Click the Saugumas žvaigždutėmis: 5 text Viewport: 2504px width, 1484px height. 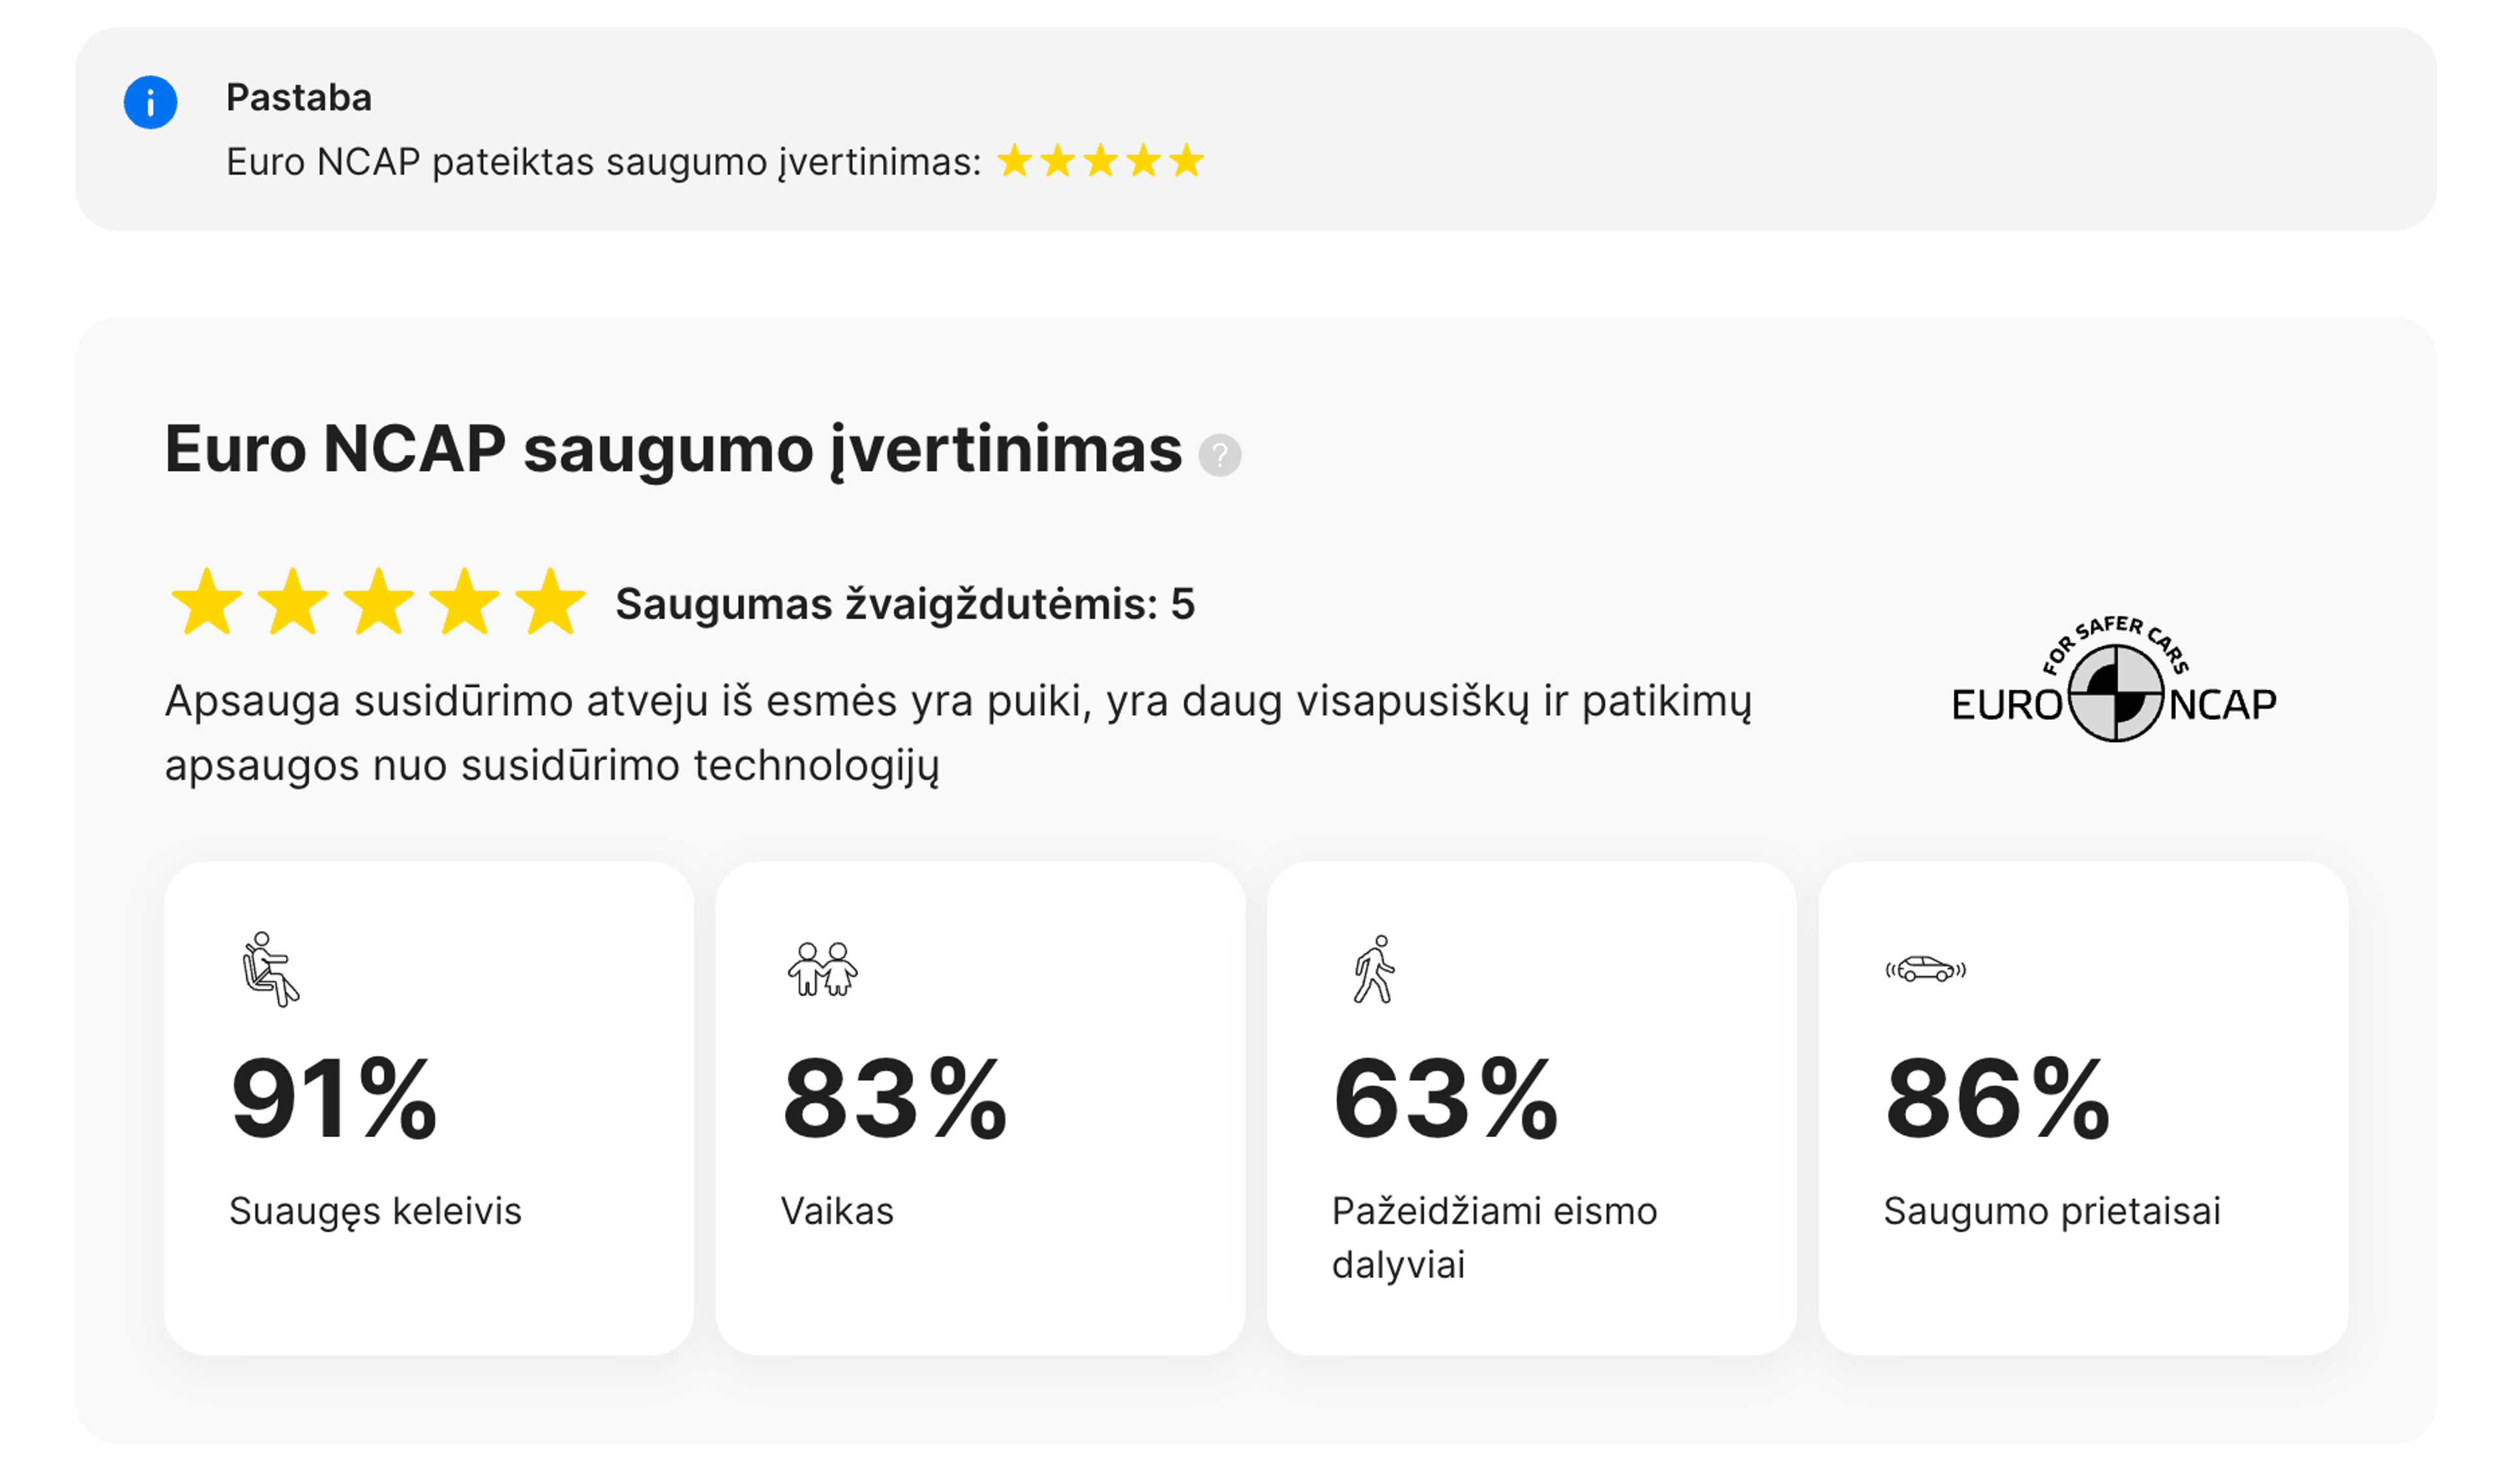[x=905, y=604]
